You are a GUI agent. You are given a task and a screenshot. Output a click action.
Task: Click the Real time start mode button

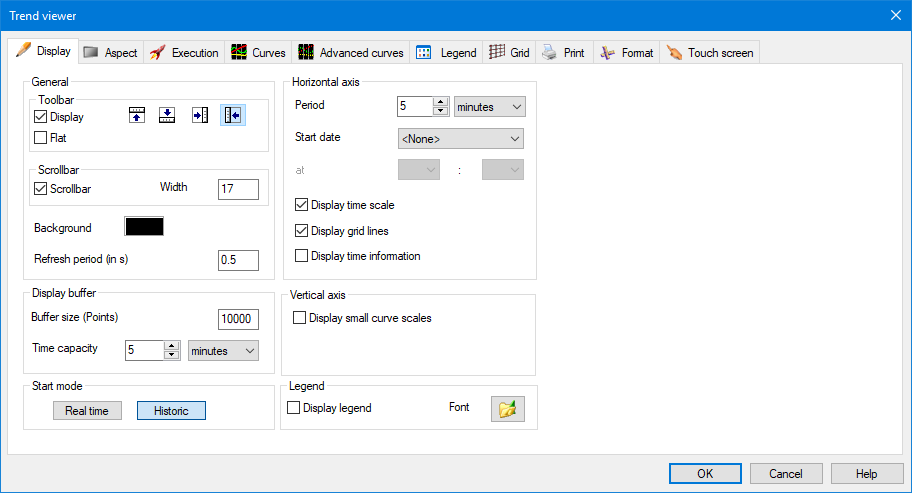[x=87, y=411]
